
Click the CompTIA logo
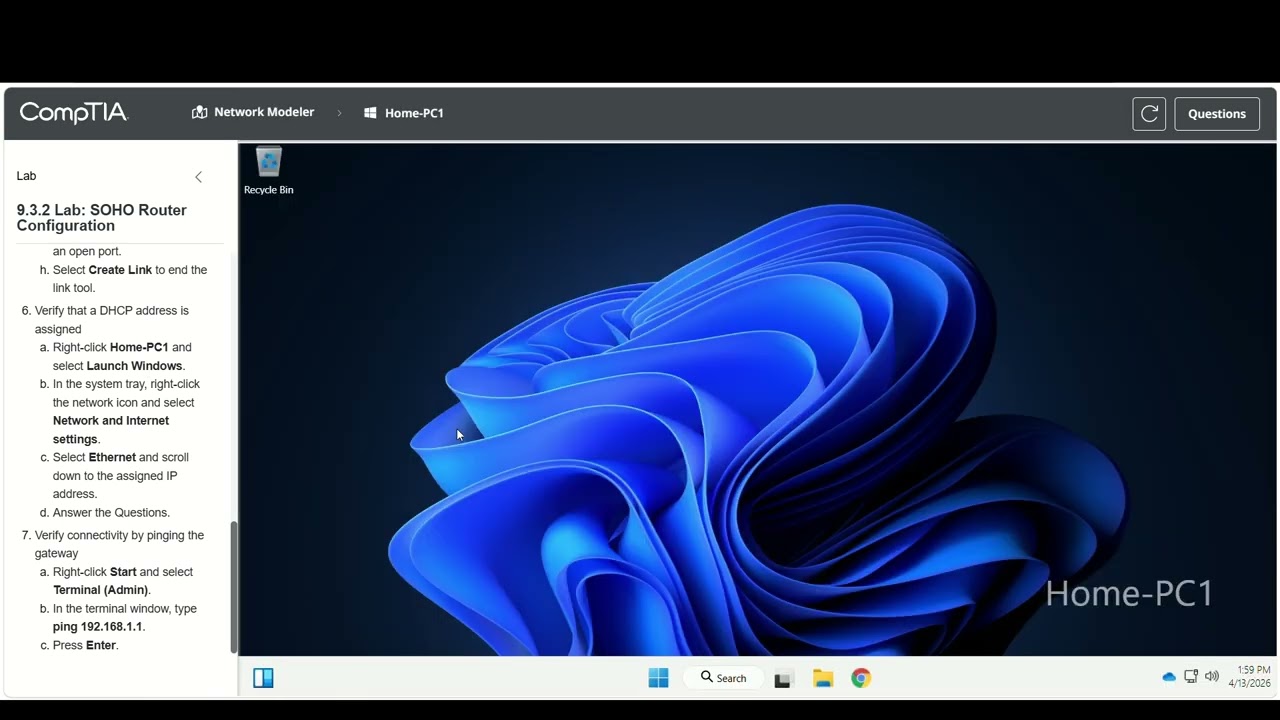(73, 113)
